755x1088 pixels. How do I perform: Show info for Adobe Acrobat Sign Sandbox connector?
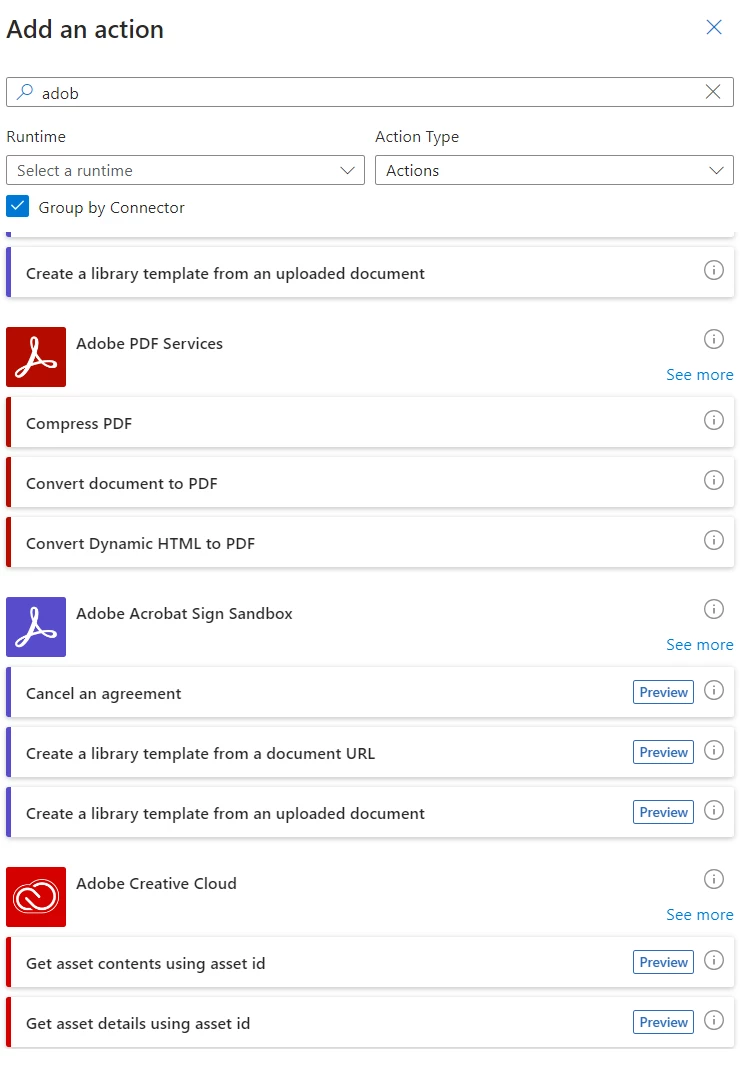(x=713, y=609)
